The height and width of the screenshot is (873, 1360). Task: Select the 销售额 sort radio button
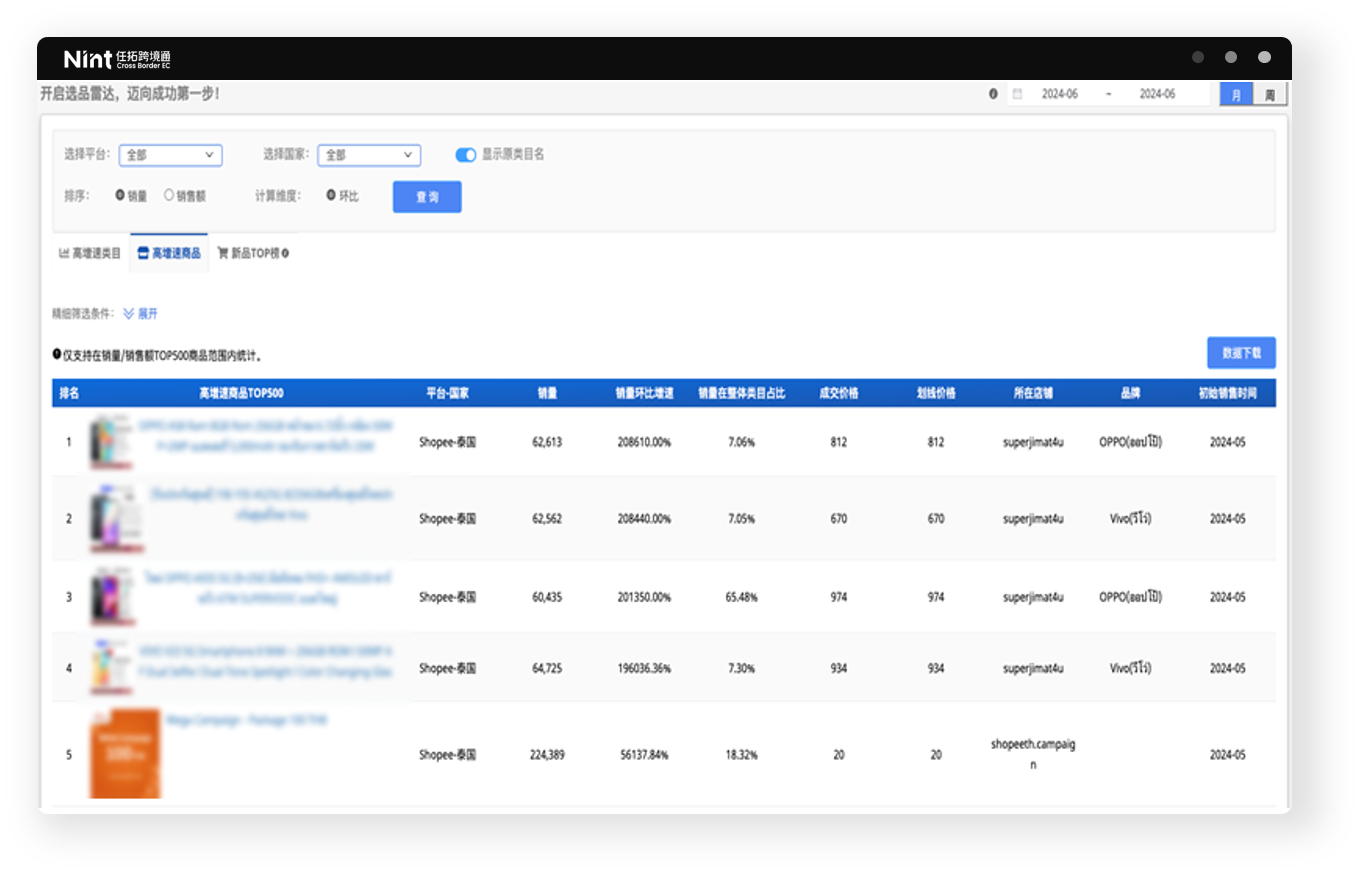(169, 196)
